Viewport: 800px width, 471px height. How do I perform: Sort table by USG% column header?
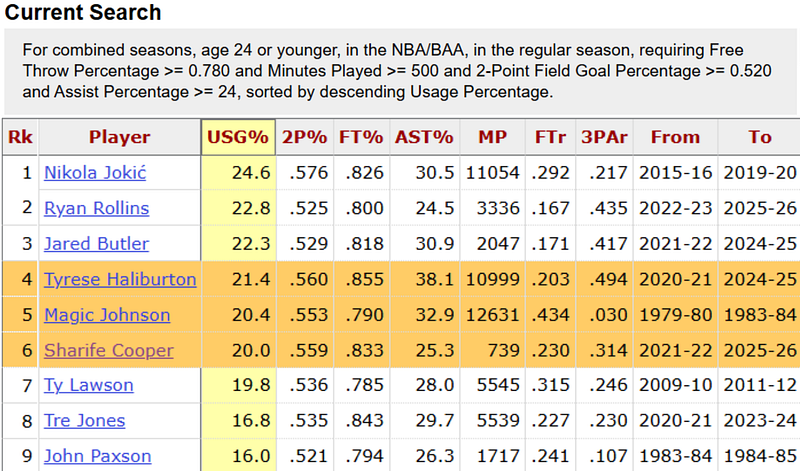(238, 137)
